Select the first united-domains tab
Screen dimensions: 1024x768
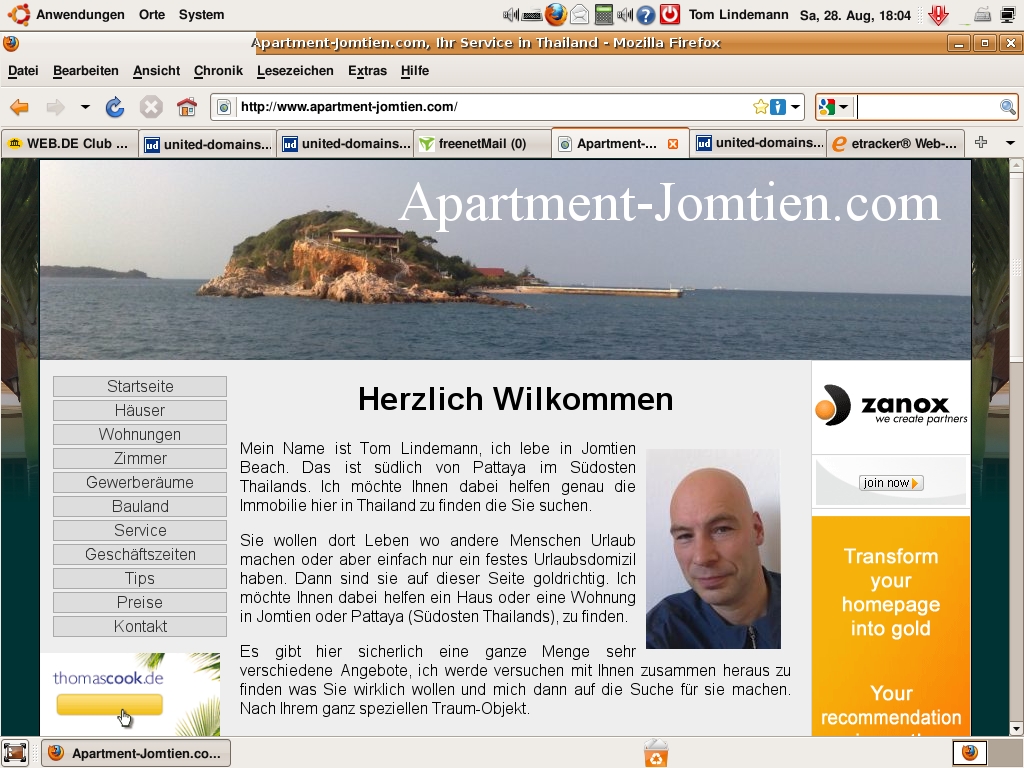click(208, 144)
